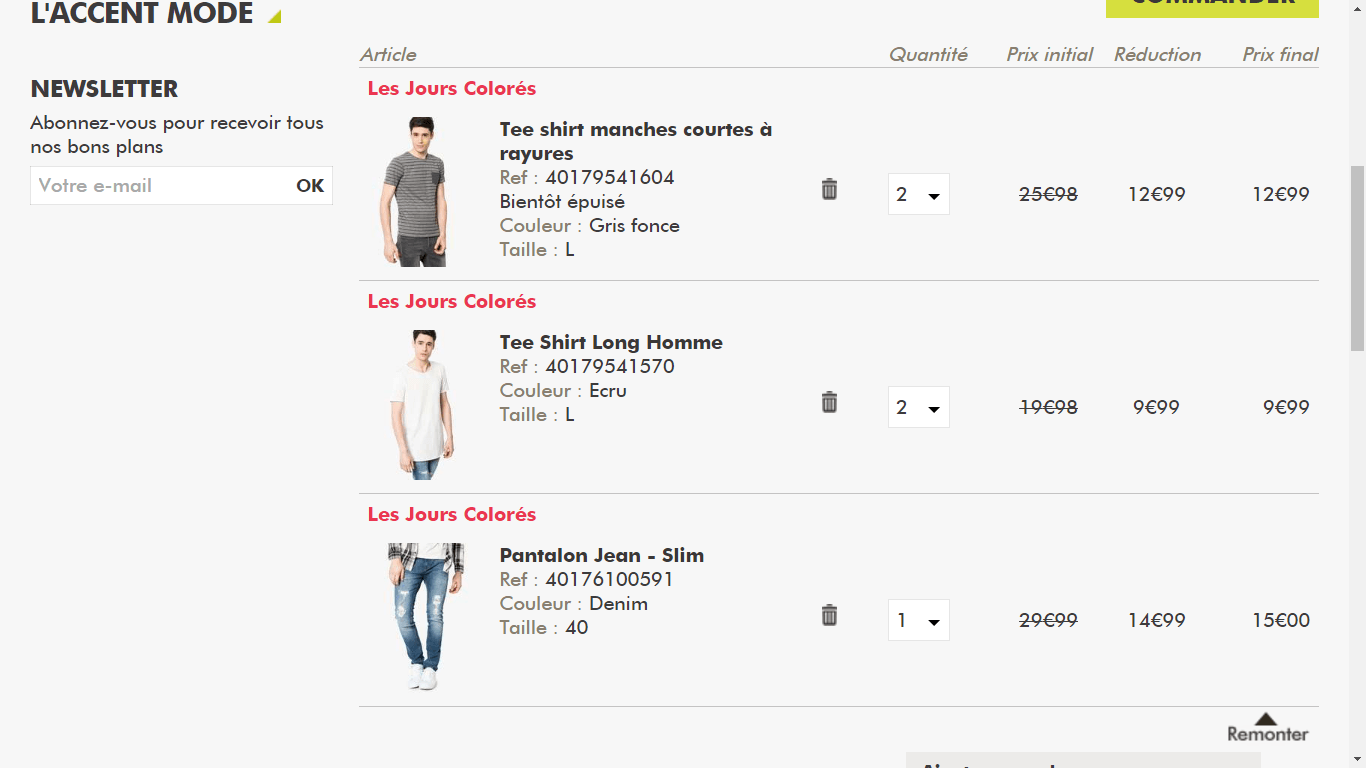This screenshot has width=1366, height=768.
Task: Delete the striped tee shirt from cart
Action: click(829, 189)
